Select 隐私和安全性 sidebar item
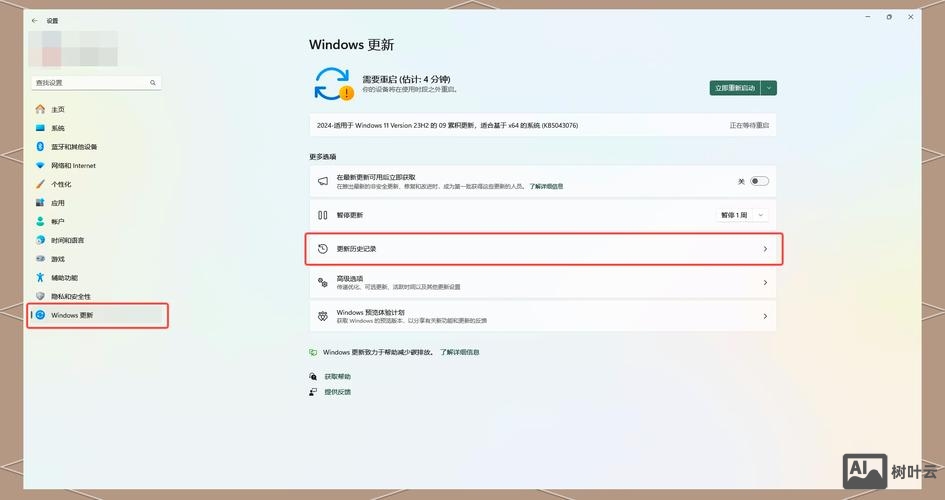The width and height of the screenshot is (945, 500). click(x=96, y=296)
